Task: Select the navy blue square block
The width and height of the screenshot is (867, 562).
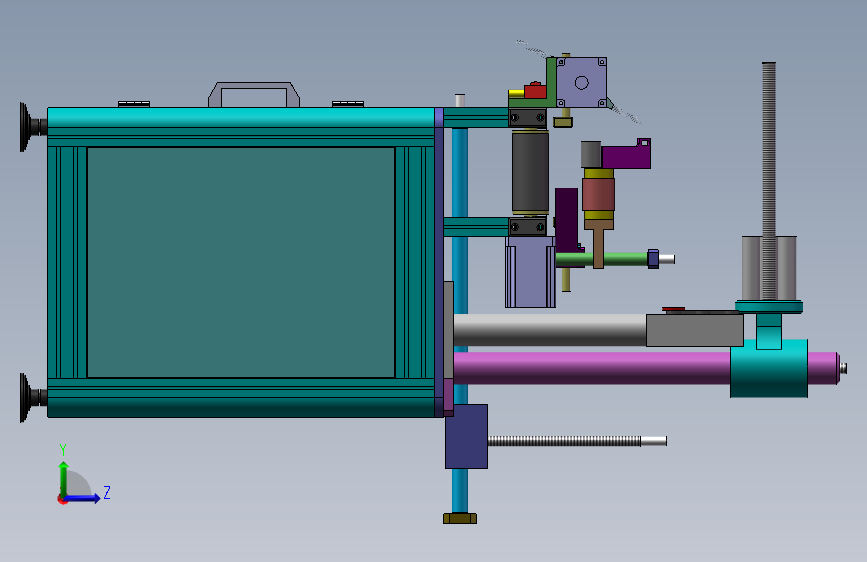Action: (x=466, y=436)
